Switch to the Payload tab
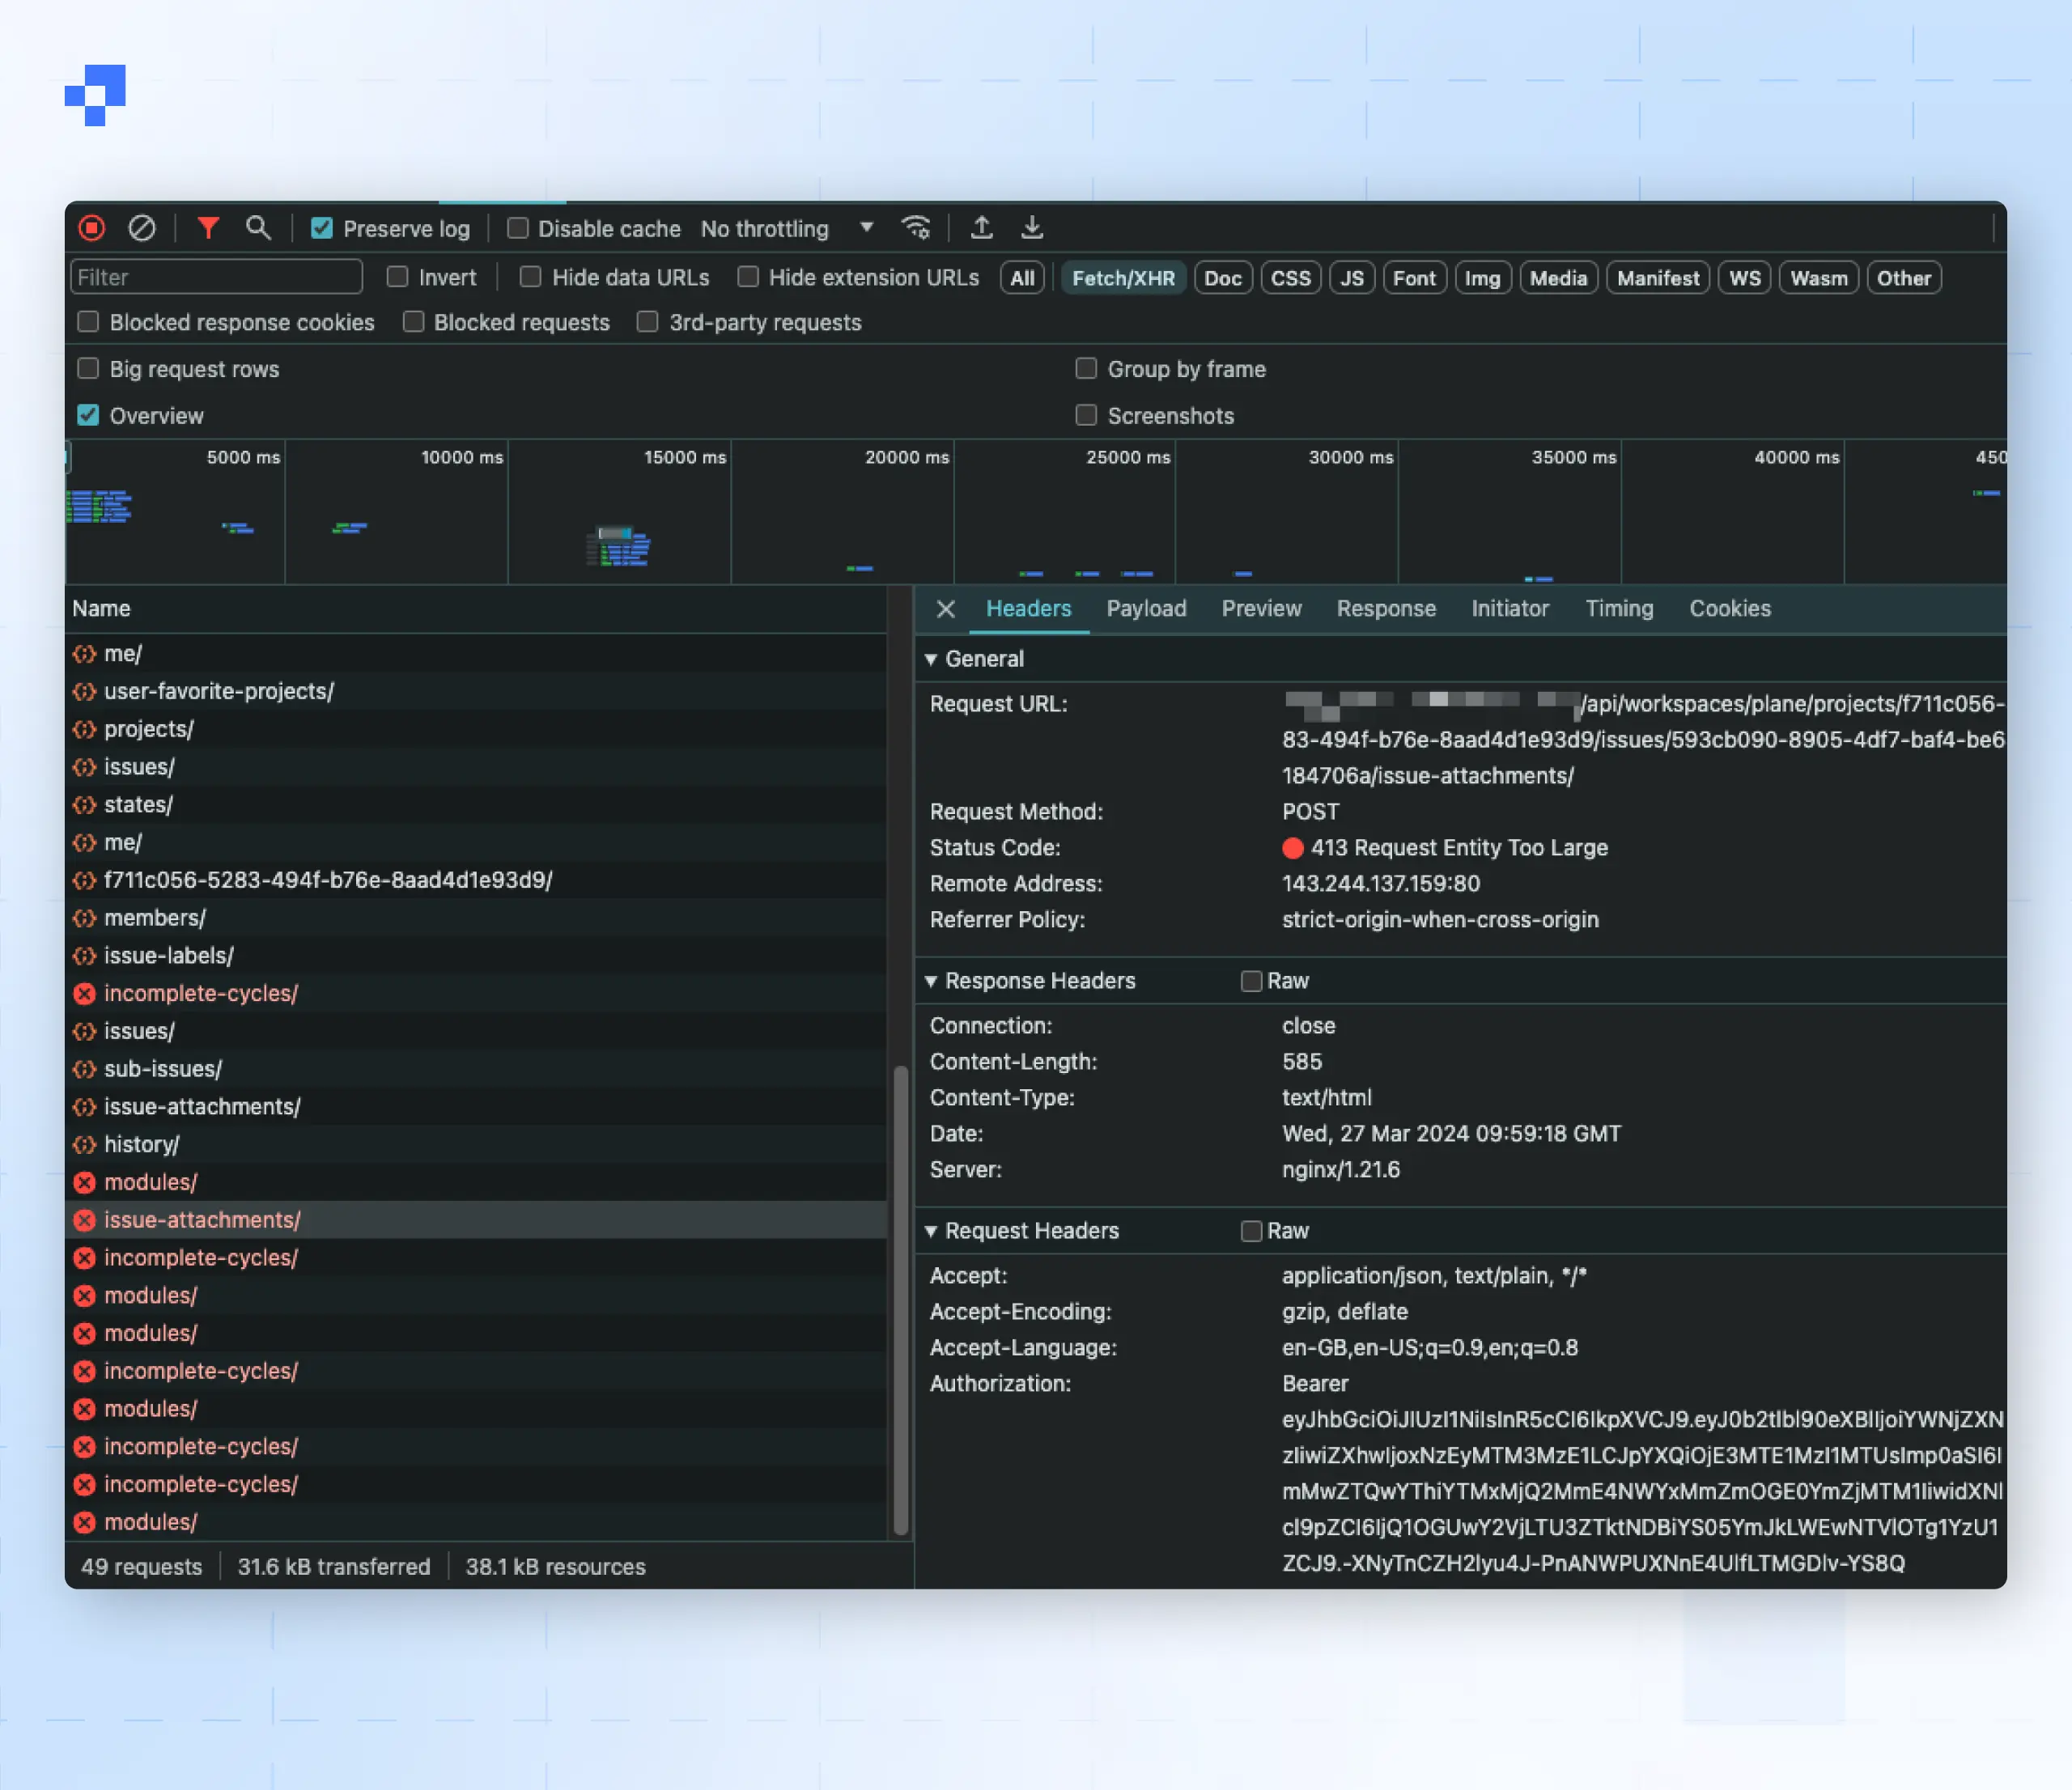2072x1790 pixels. [1146, 609]
